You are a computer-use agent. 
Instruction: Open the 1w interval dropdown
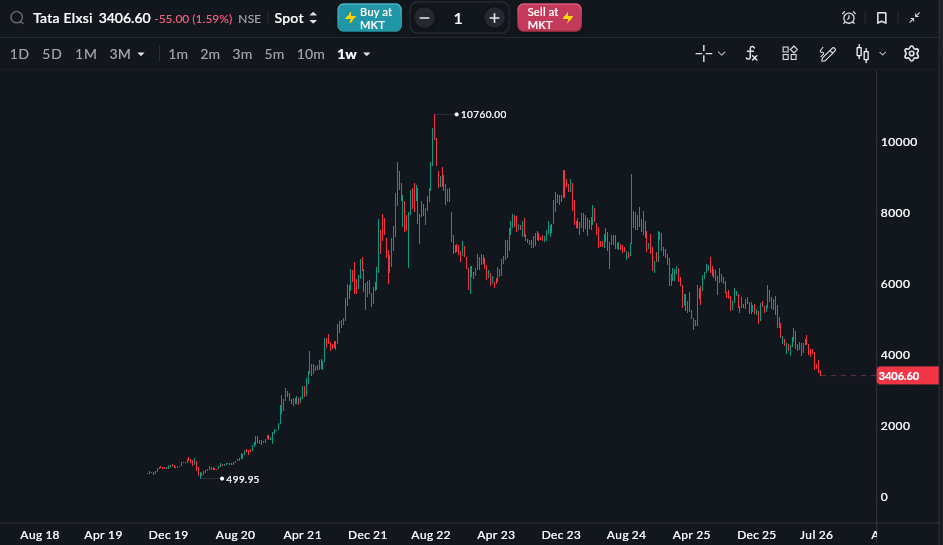coord(354,54)
